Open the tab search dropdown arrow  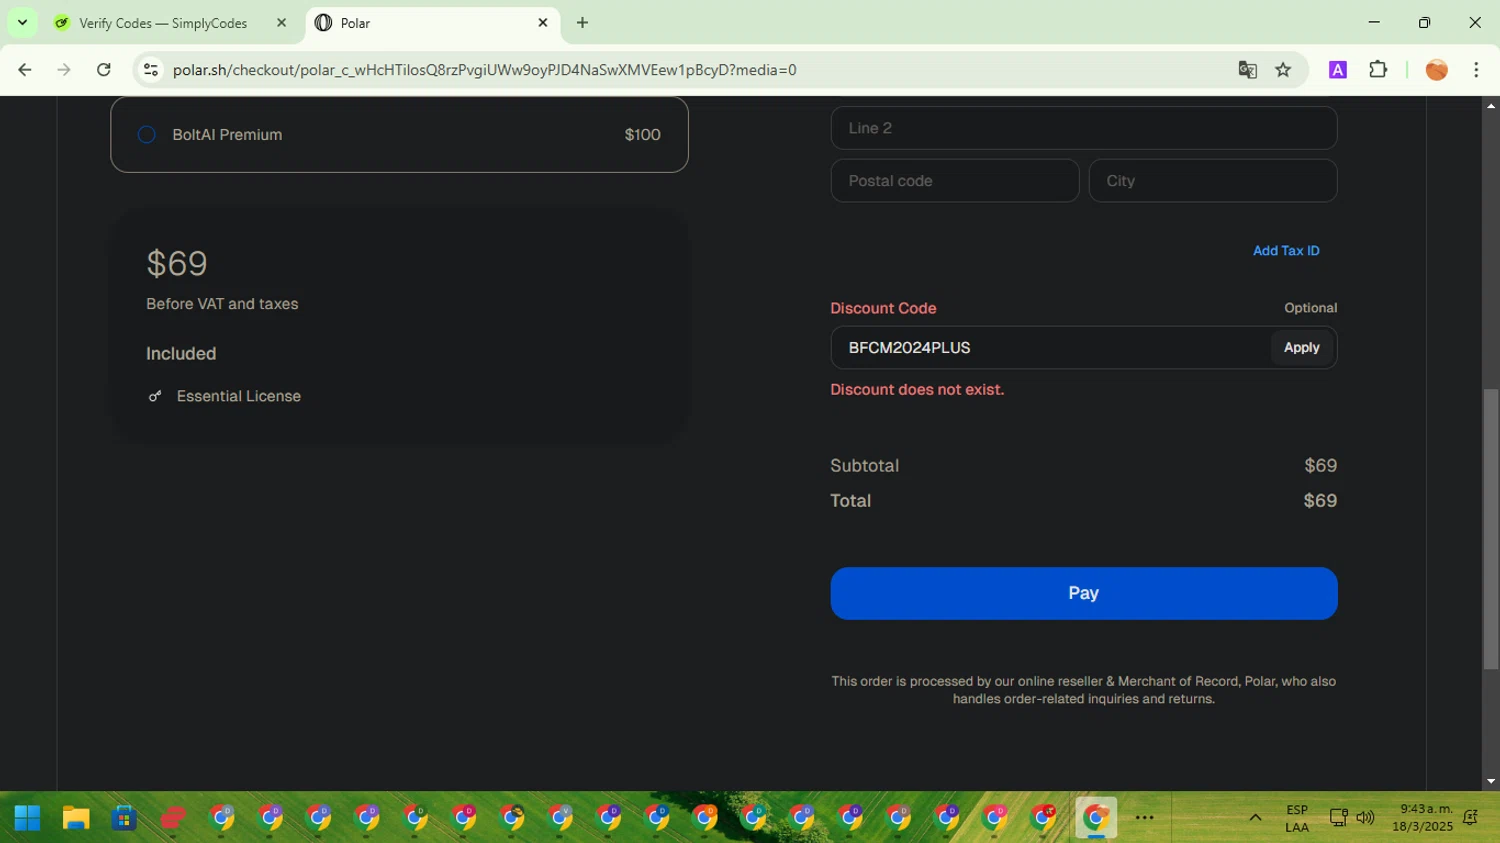pyautogui.click(x=22, y=23)
